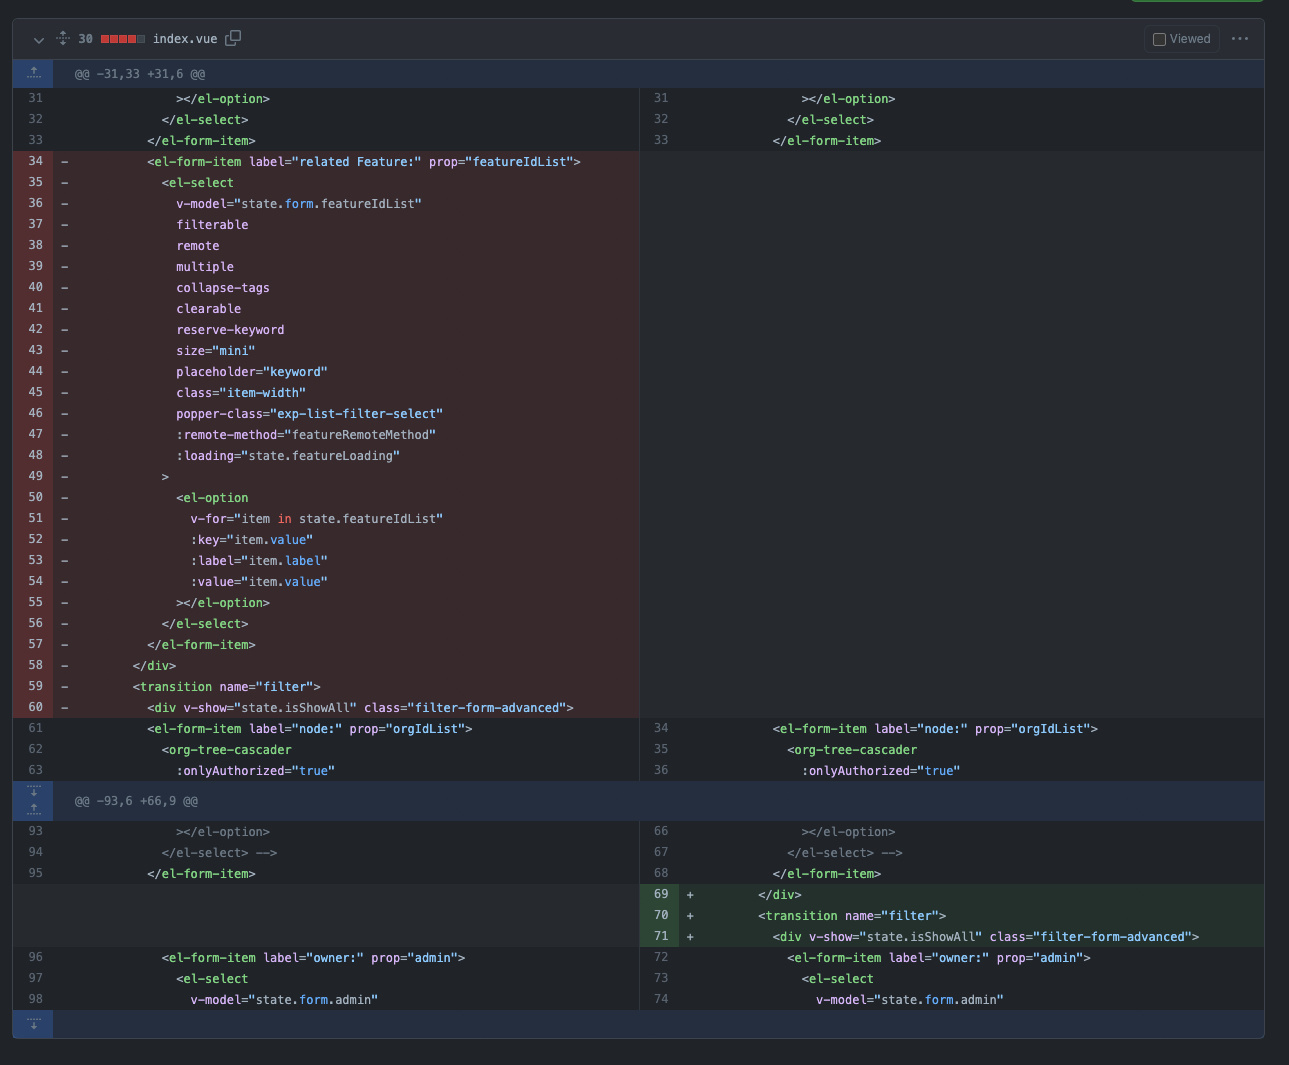Click right-side line 72 label="owner:"
The height and width of the screenshot is (1065, 1289).
click(x=939, y=958)
